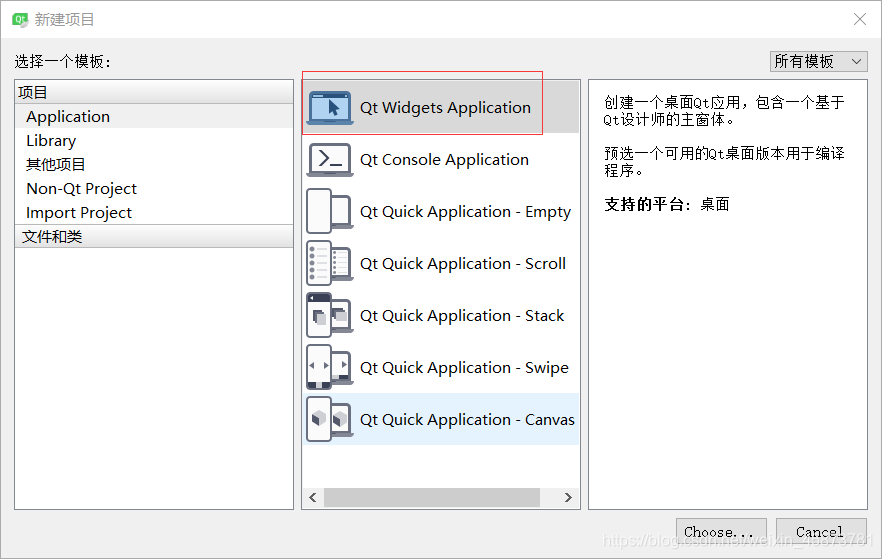This screenshot has width=882, height=559.
Task: Choose Qt Quick Application - Scroll
Action: [x=441, y=263]
